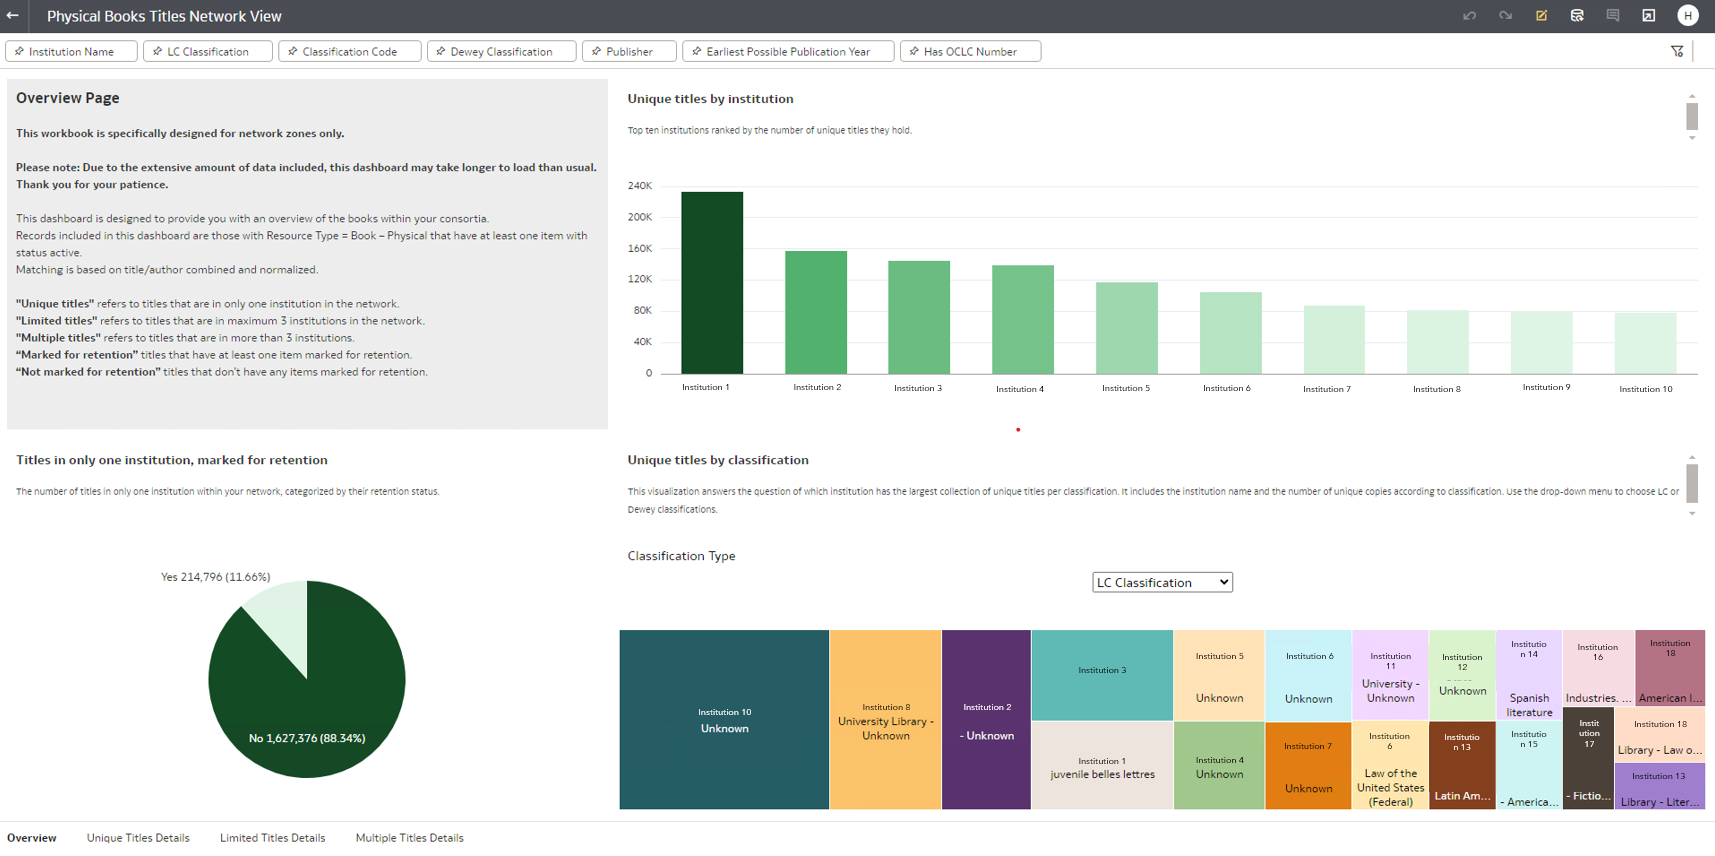Image resolution: width=1715 pixels, height=856 pixels.
Task: Open the Has OCLC Number filter
Action: [970, 51]
